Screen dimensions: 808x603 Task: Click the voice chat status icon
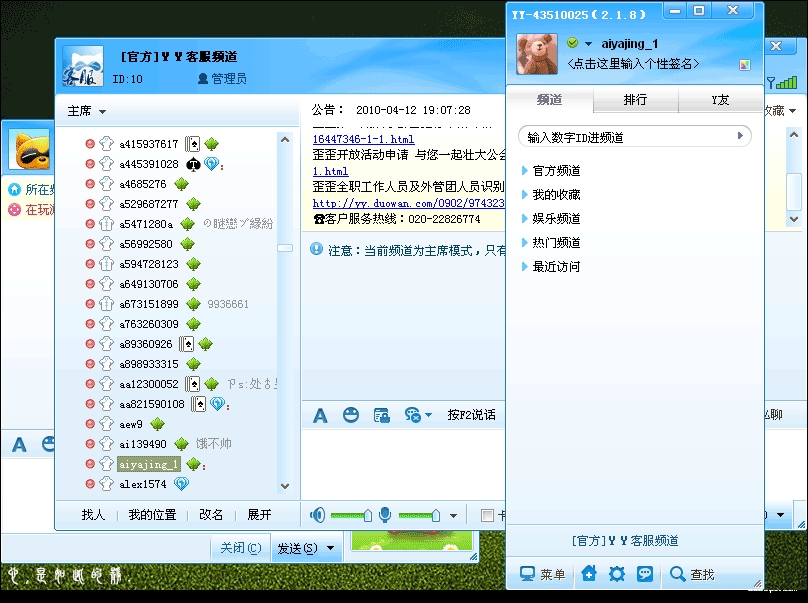(x=414, y=414)
